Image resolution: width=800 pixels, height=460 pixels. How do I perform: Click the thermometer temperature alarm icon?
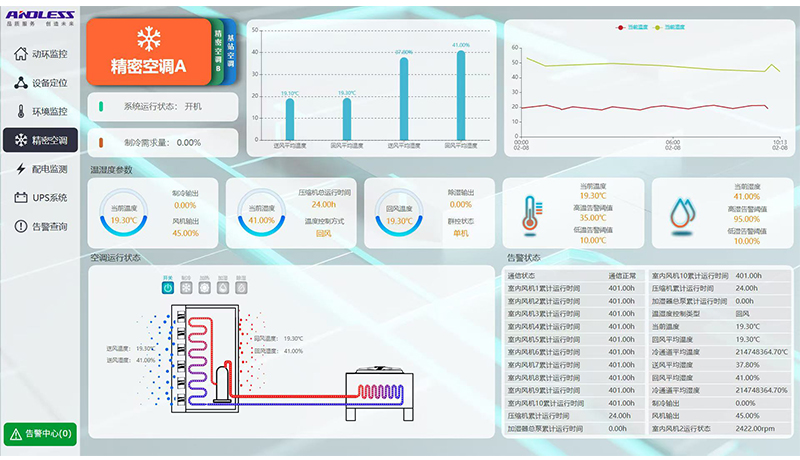pos(531,214)
